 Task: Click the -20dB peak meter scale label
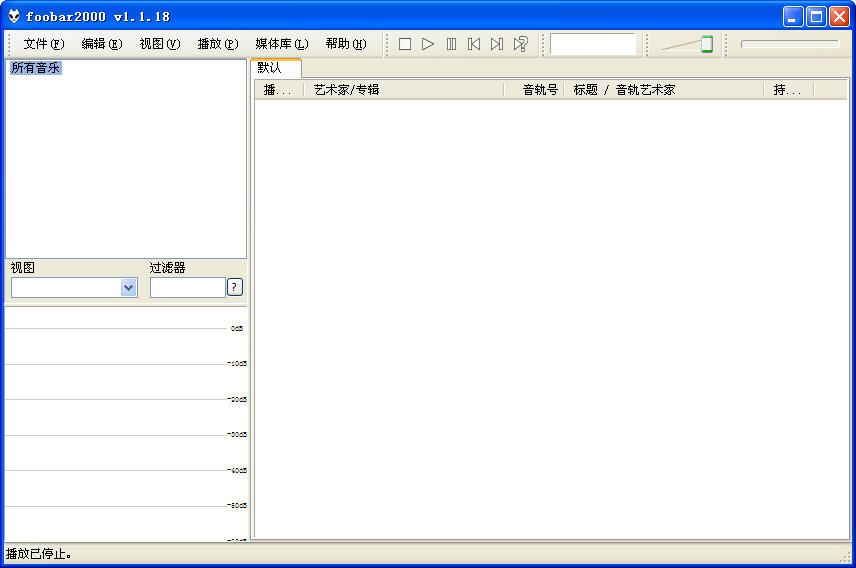click(237, 399)
